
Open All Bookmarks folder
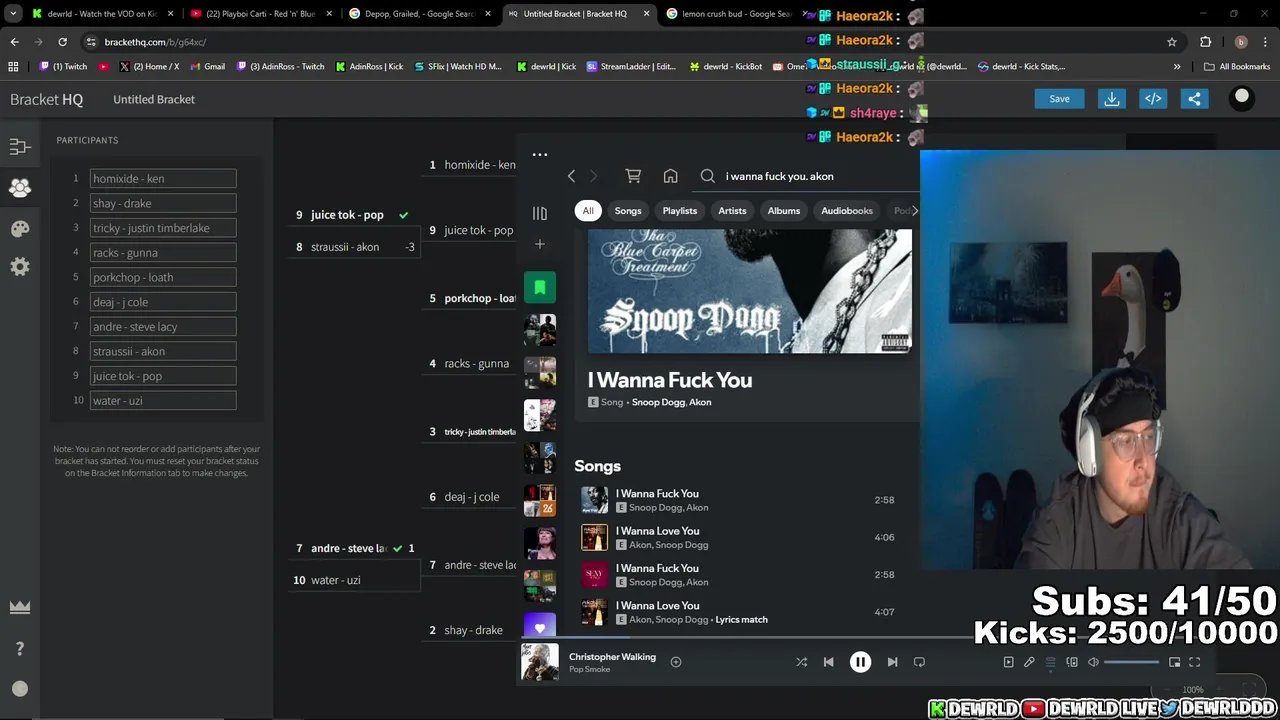tap(1237, 67)
